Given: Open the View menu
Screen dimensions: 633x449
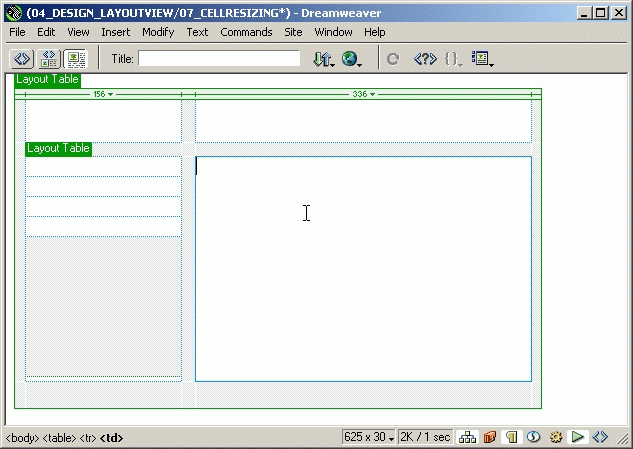Looking at the screenshot, I should (x=78, y=32).
